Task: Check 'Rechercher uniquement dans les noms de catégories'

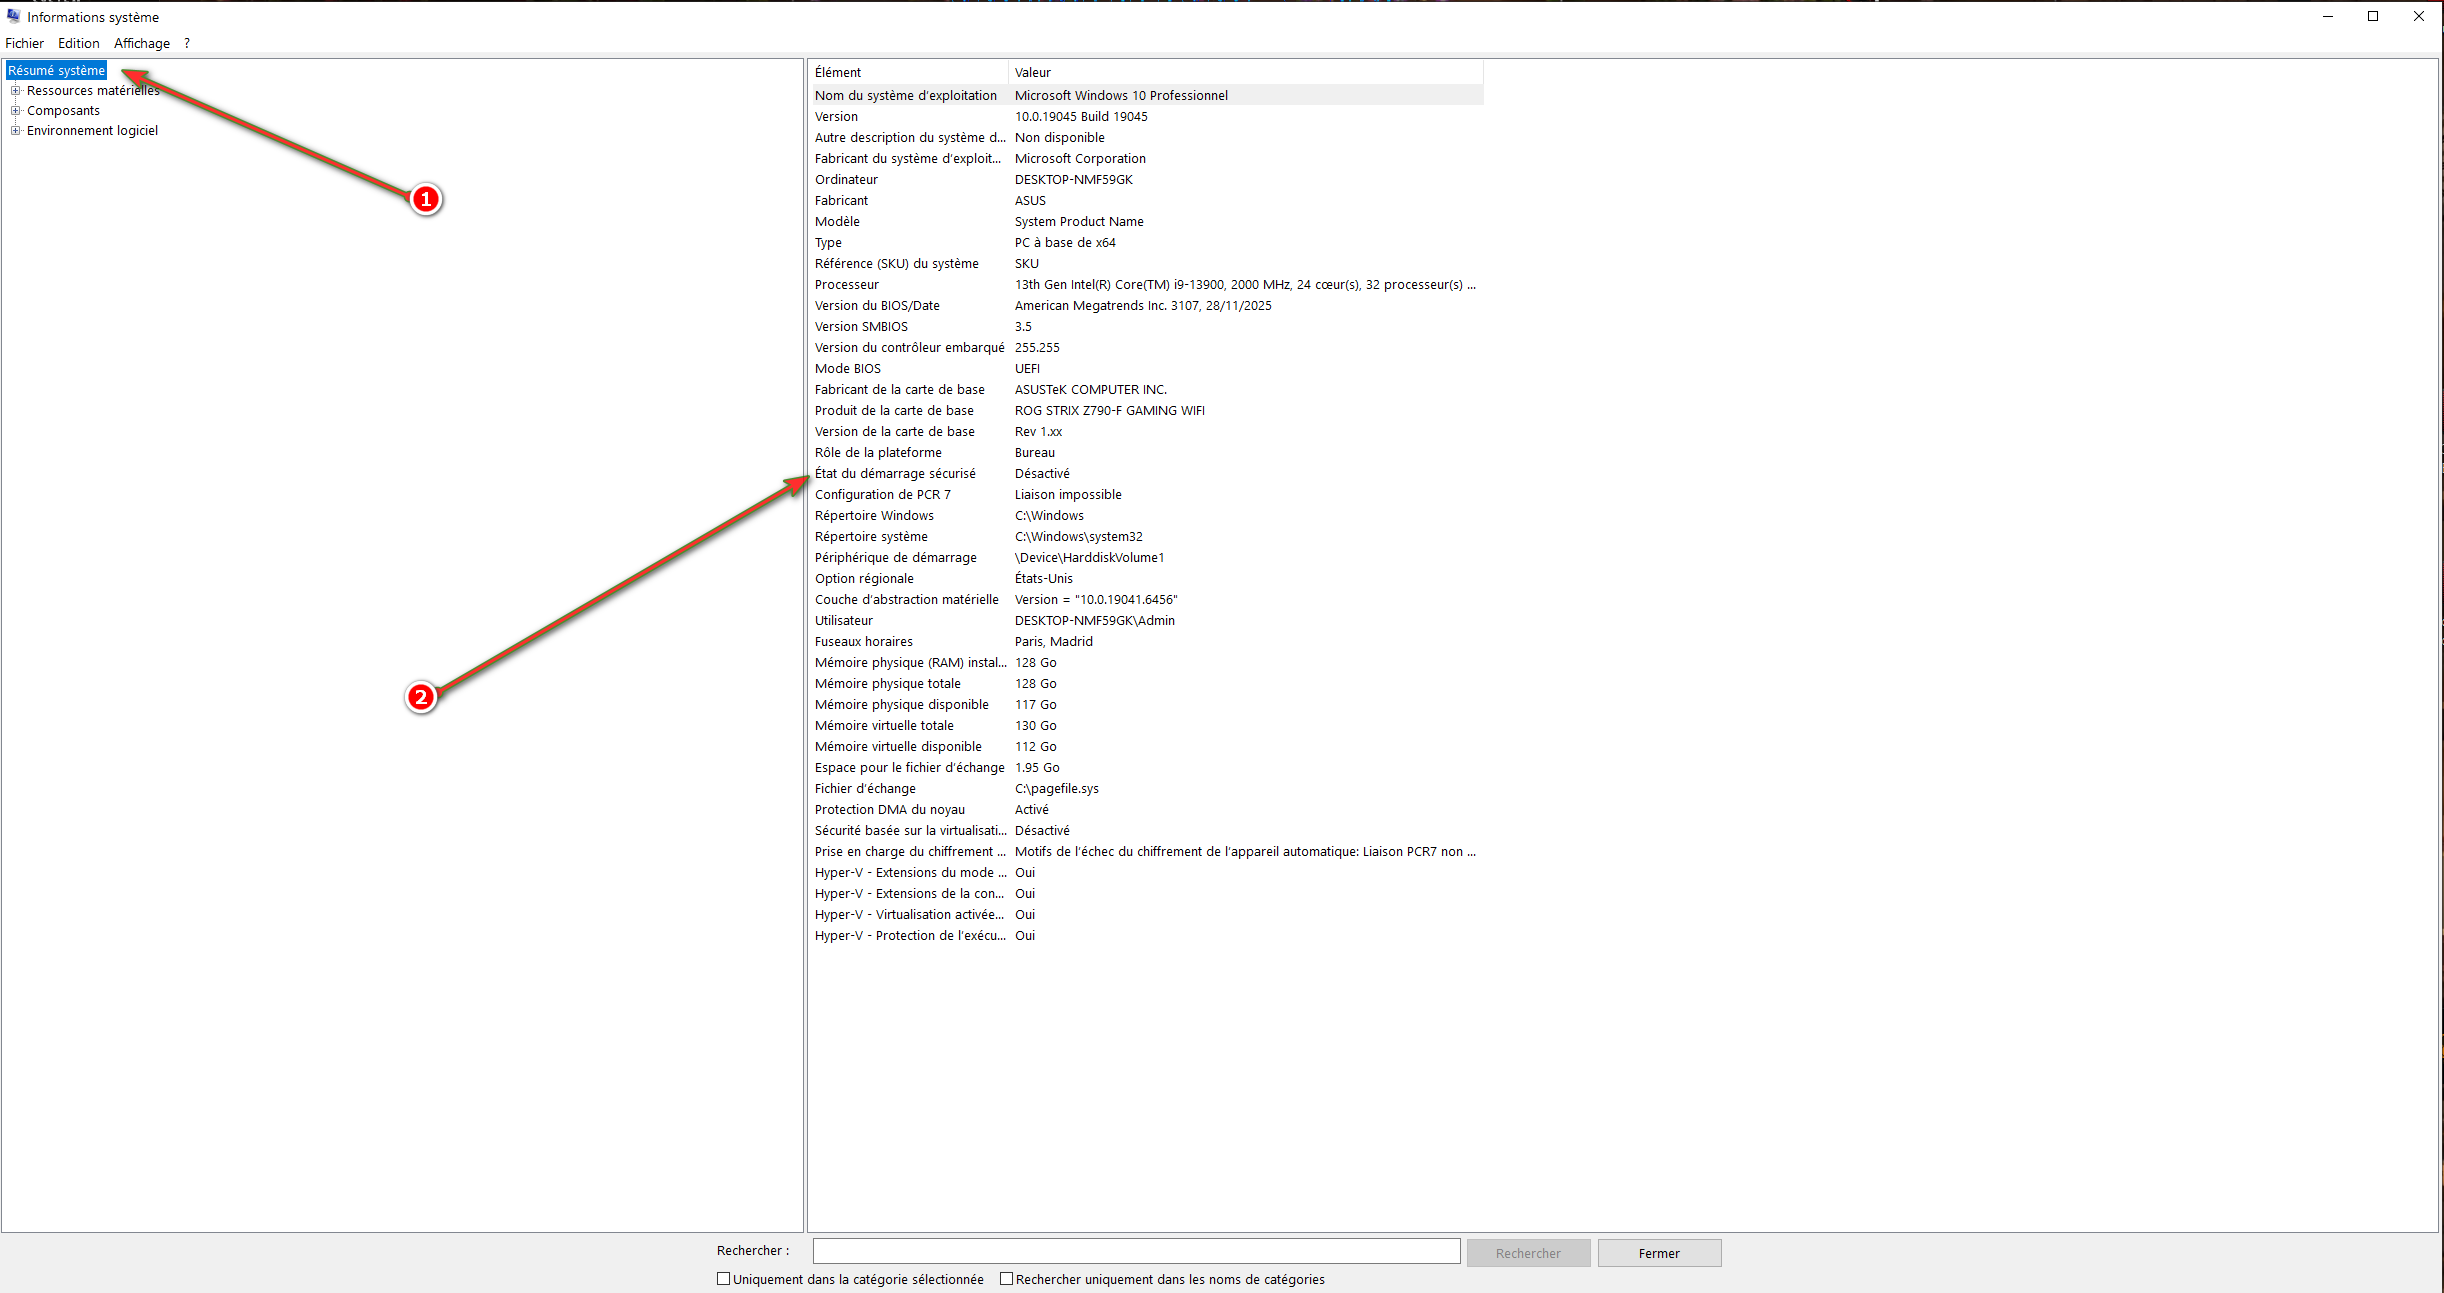Action: [1007, 1279]
